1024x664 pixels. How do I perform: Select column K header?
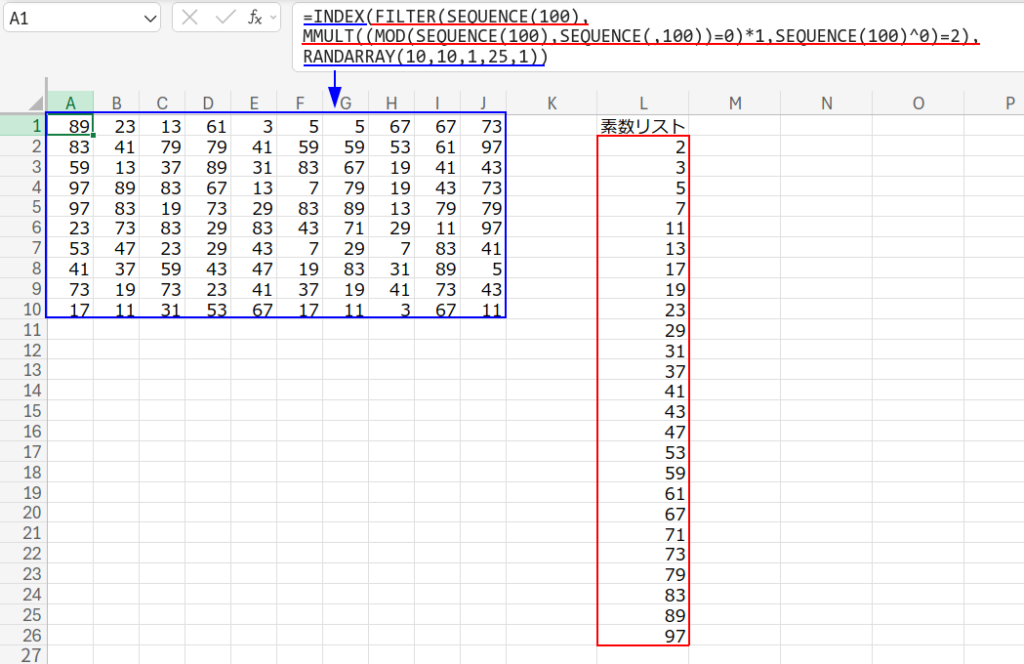coord(551,103)
